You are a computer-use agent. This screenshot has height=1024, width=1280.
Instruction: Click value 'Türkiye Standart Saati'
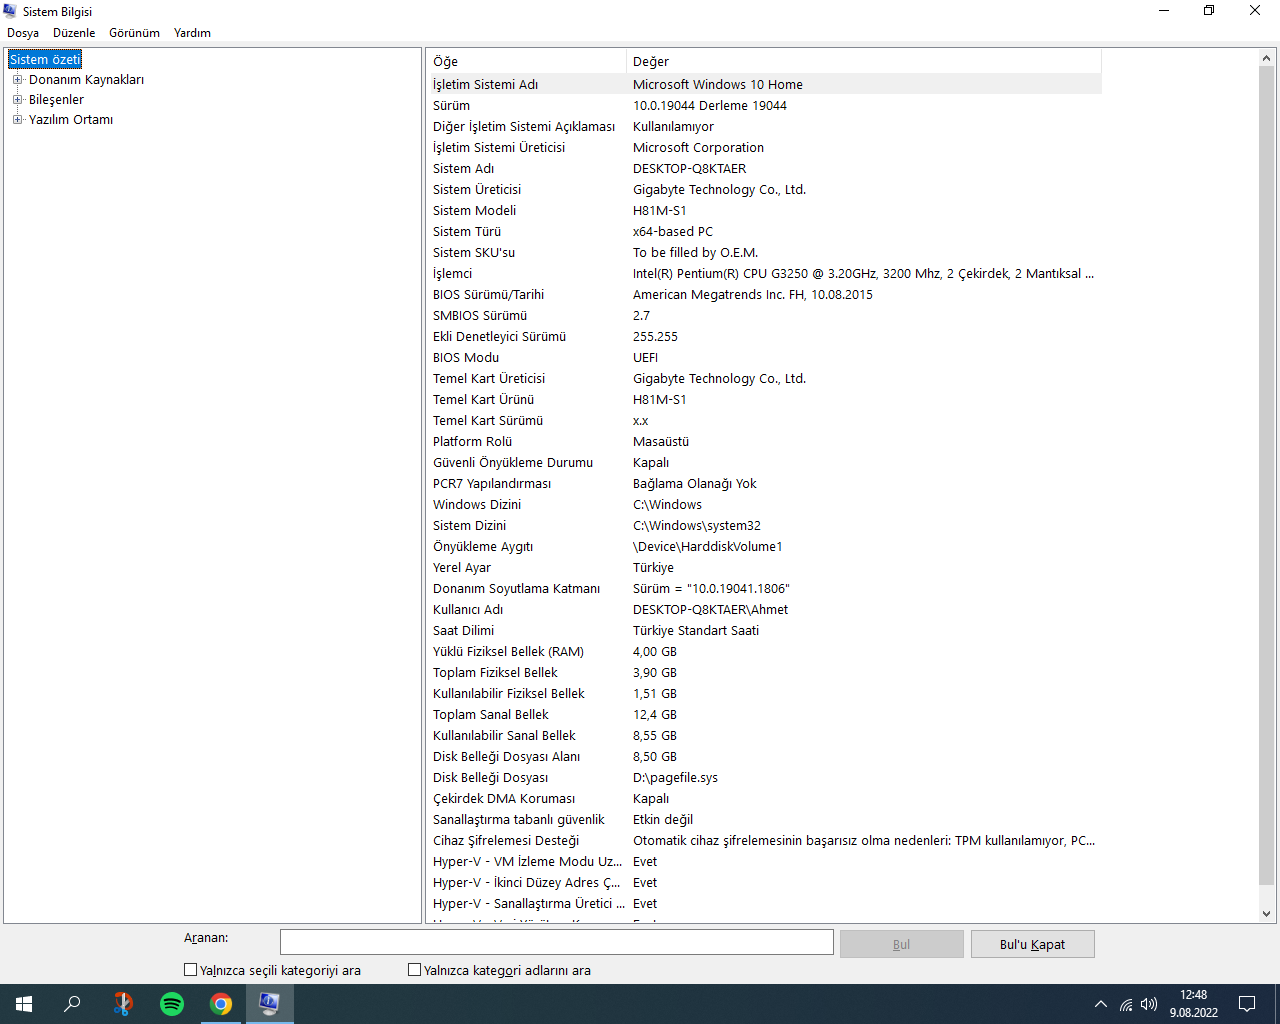click(696, 631)
